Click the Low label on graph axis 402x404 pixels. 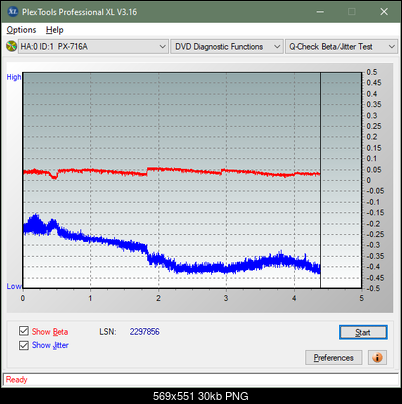[14, 286]
